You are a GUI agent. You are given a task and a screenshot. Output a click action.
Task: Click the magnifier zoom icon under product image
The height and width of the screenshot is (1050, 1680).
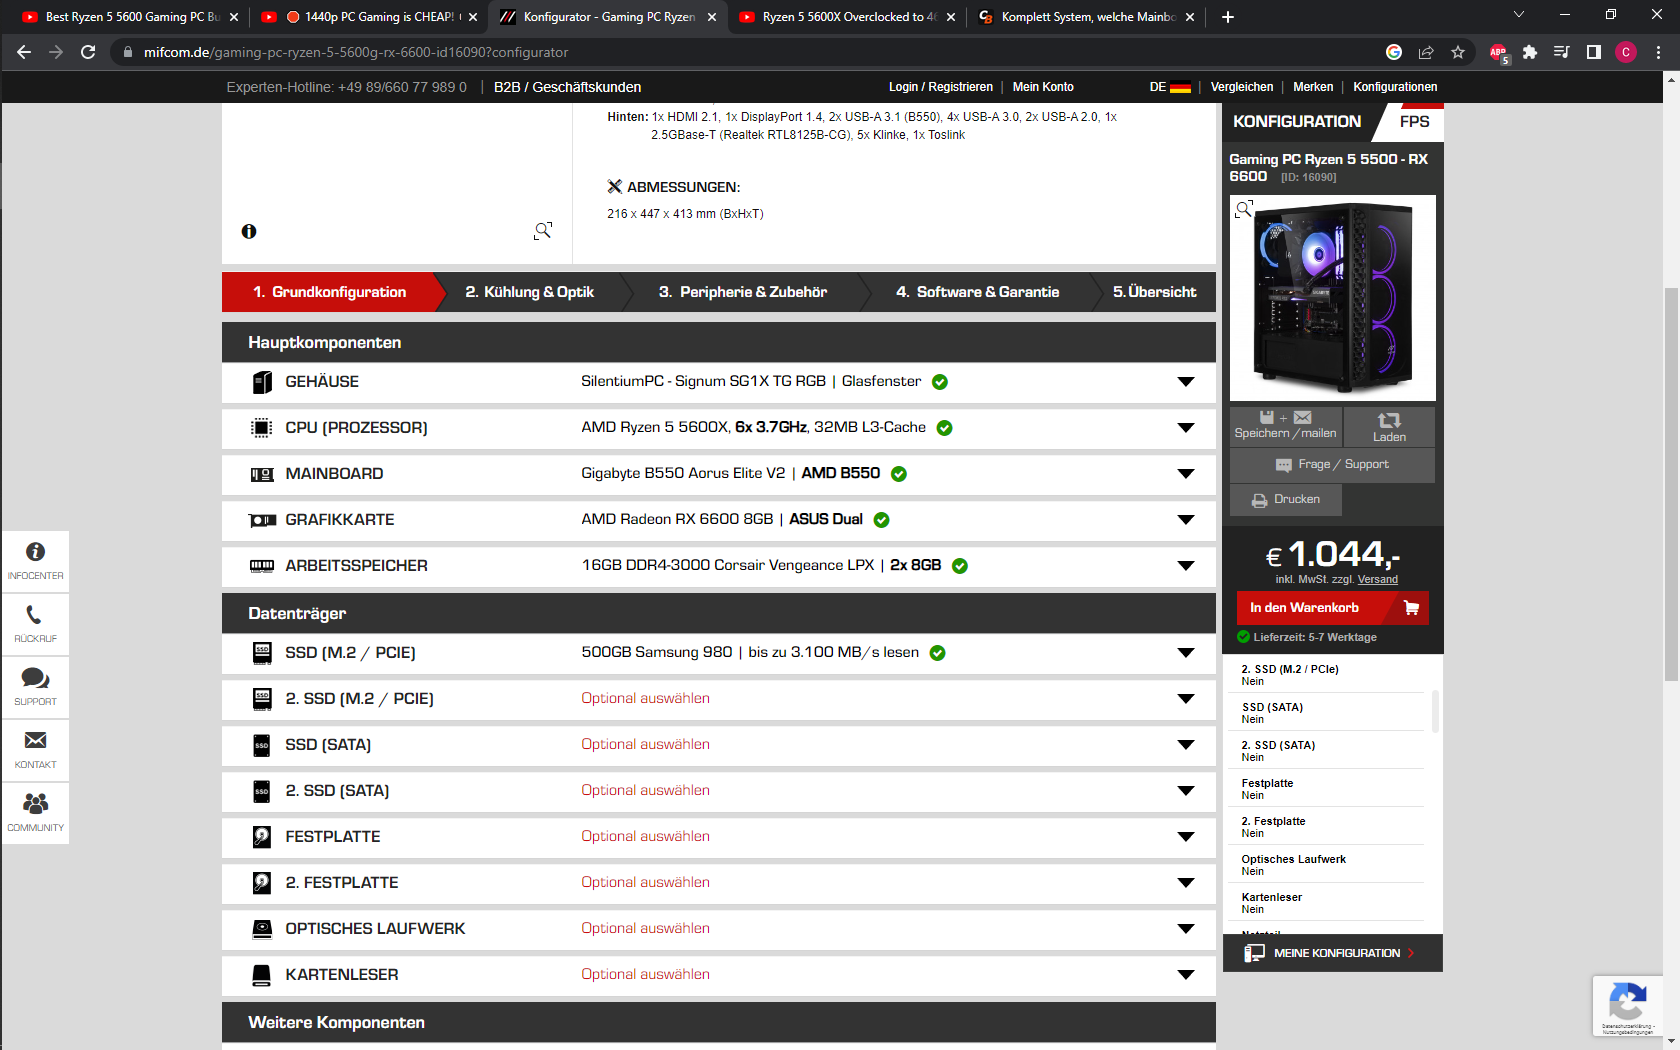pos(543,231)
